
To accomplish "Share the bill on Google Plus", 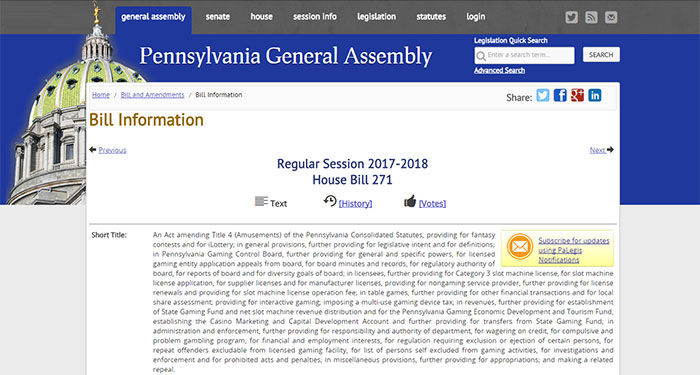I will (577, 95).
